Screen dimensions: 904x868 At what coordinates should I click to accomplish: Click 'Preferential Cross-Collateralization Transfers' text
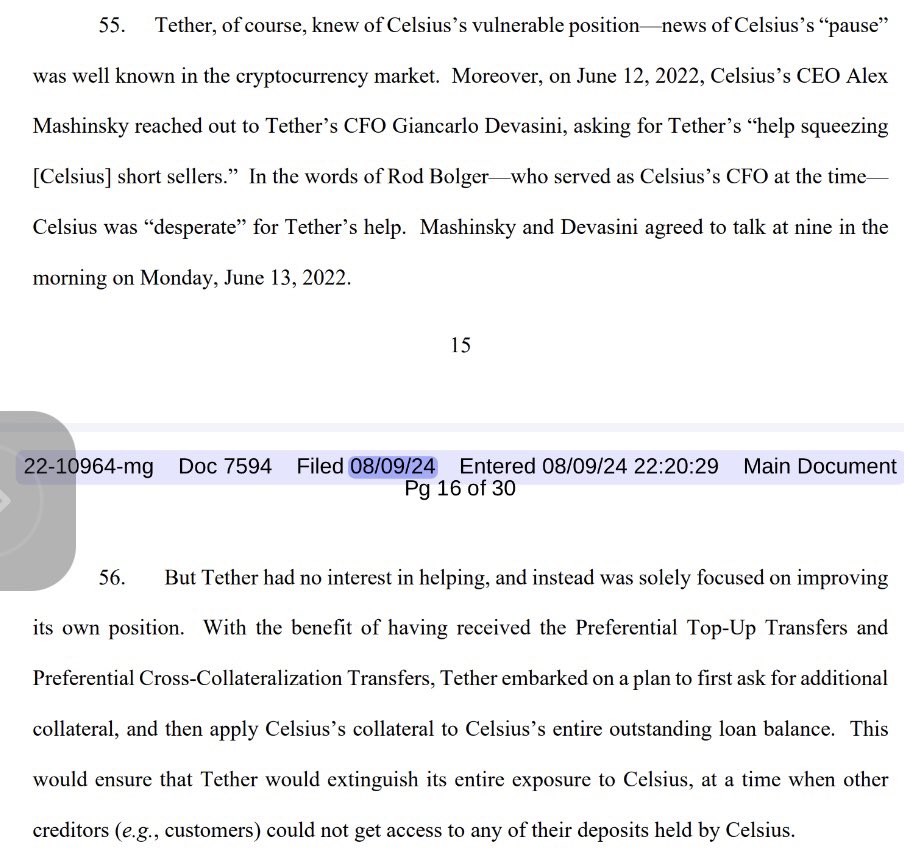233,678
